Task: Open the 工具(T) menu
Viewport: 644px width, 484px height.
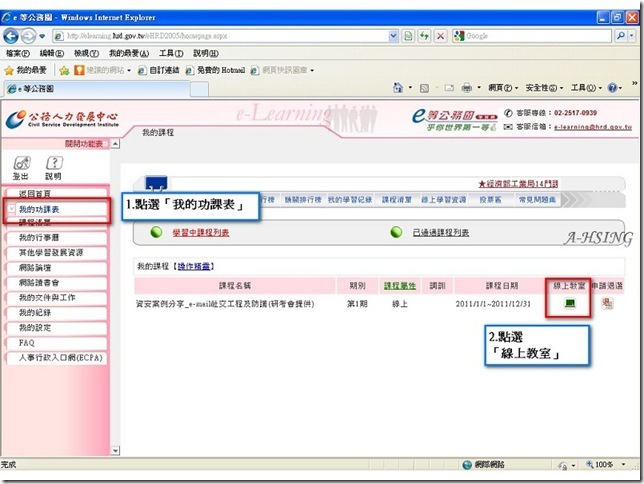Action: pyautogui.click(x=171, y=53)
